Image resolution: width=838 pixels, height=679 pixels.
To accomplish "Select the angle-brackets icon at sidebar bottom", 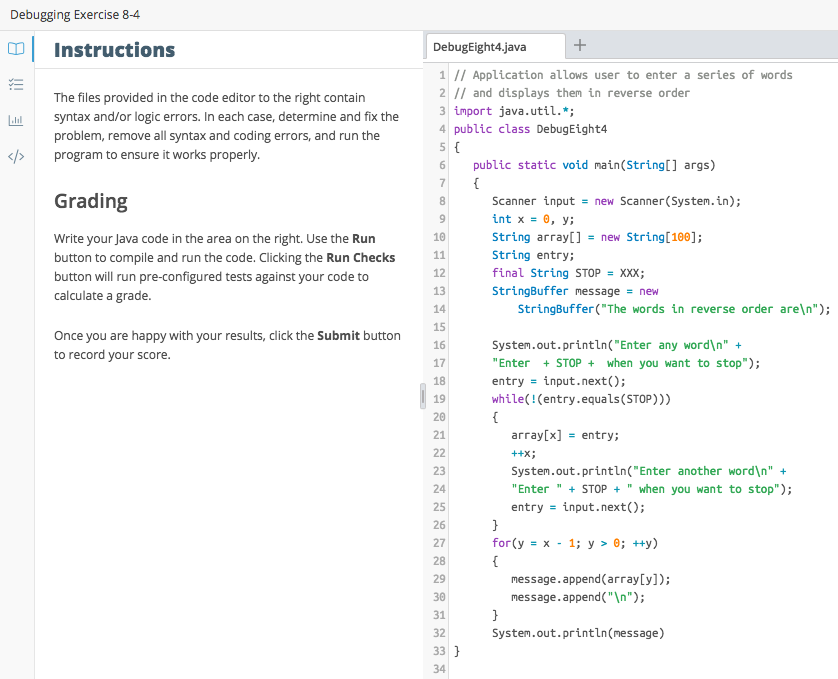I will [x=15, y=156].
